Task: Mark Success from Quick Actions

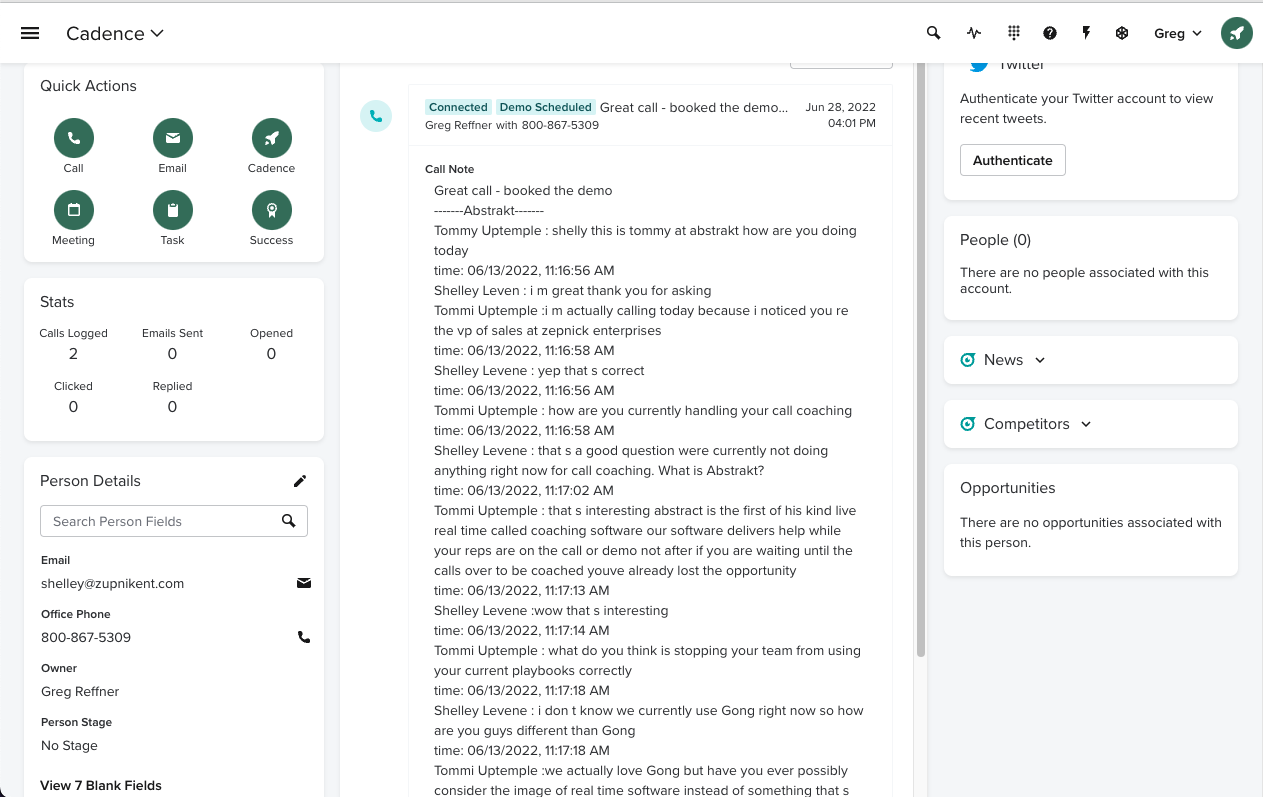Action: (x=272, y=210)
